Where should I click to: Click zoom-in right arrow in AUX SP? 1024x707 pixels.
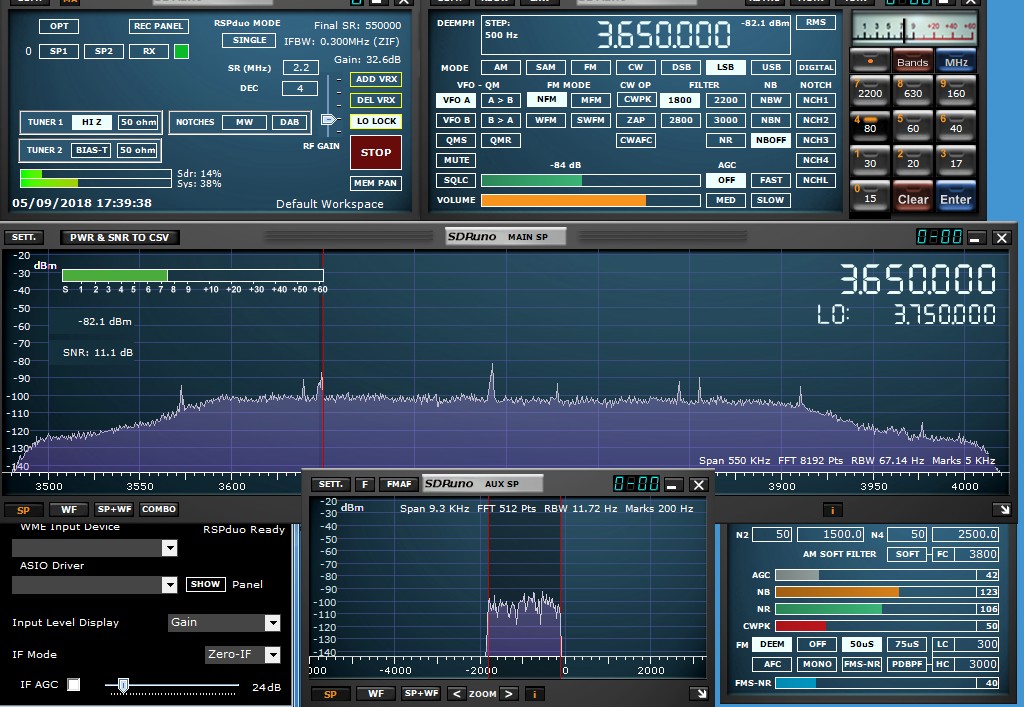coord(509,694)
